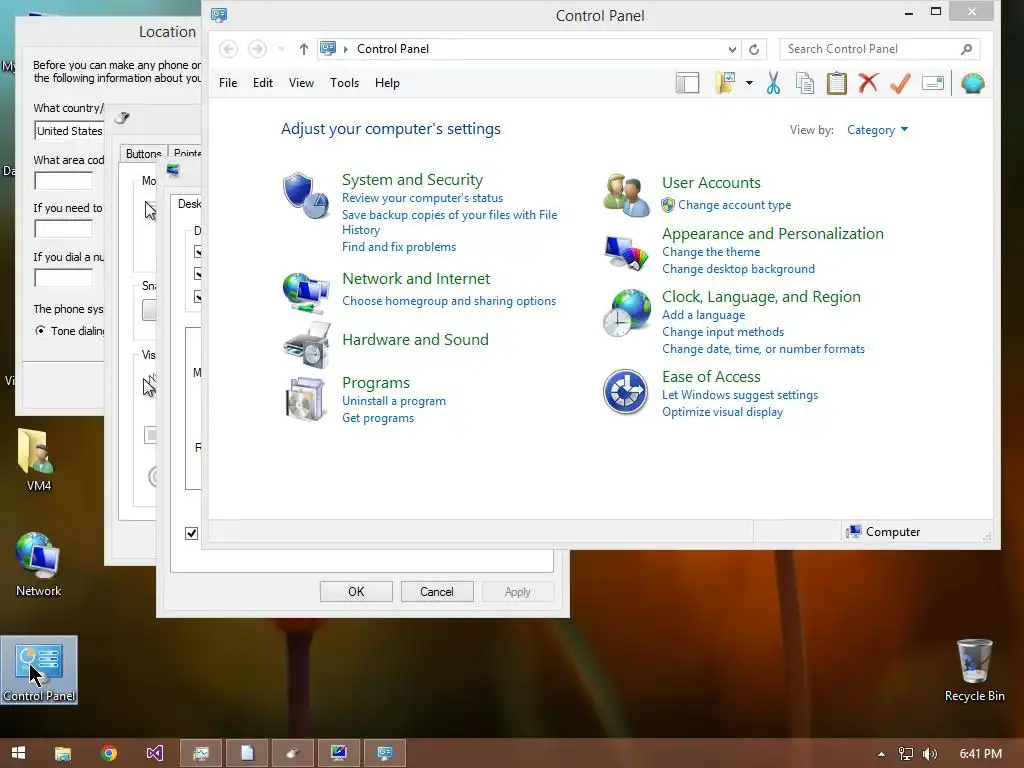Open the folder options toolbar icon
The height and width of the screenshot is (768, 1024).
pyautogui.click(x=725, y=83)
